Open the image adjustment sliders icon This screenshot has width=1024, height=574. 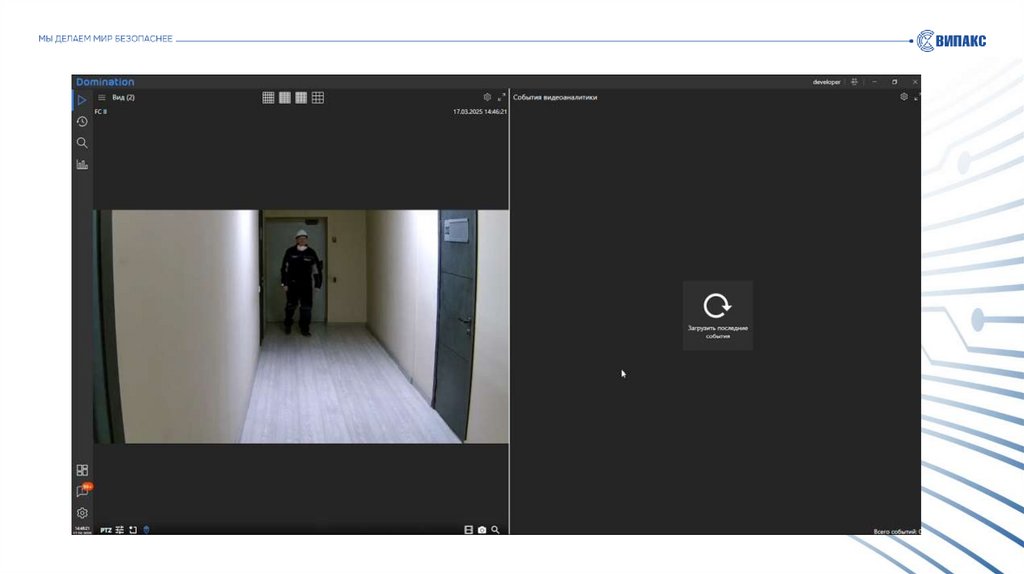click(x=120, y=530)
